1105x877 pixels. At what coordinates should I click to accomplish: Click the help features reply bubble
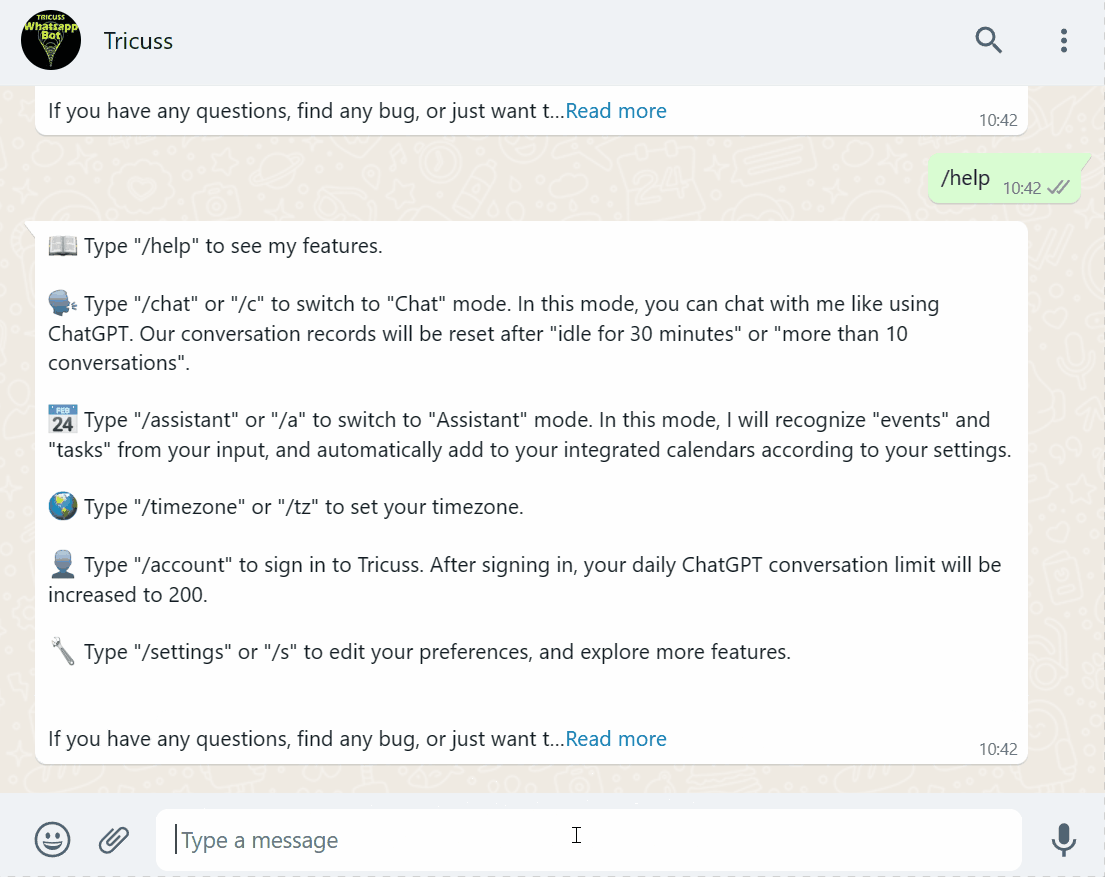[x=531, y=493]
